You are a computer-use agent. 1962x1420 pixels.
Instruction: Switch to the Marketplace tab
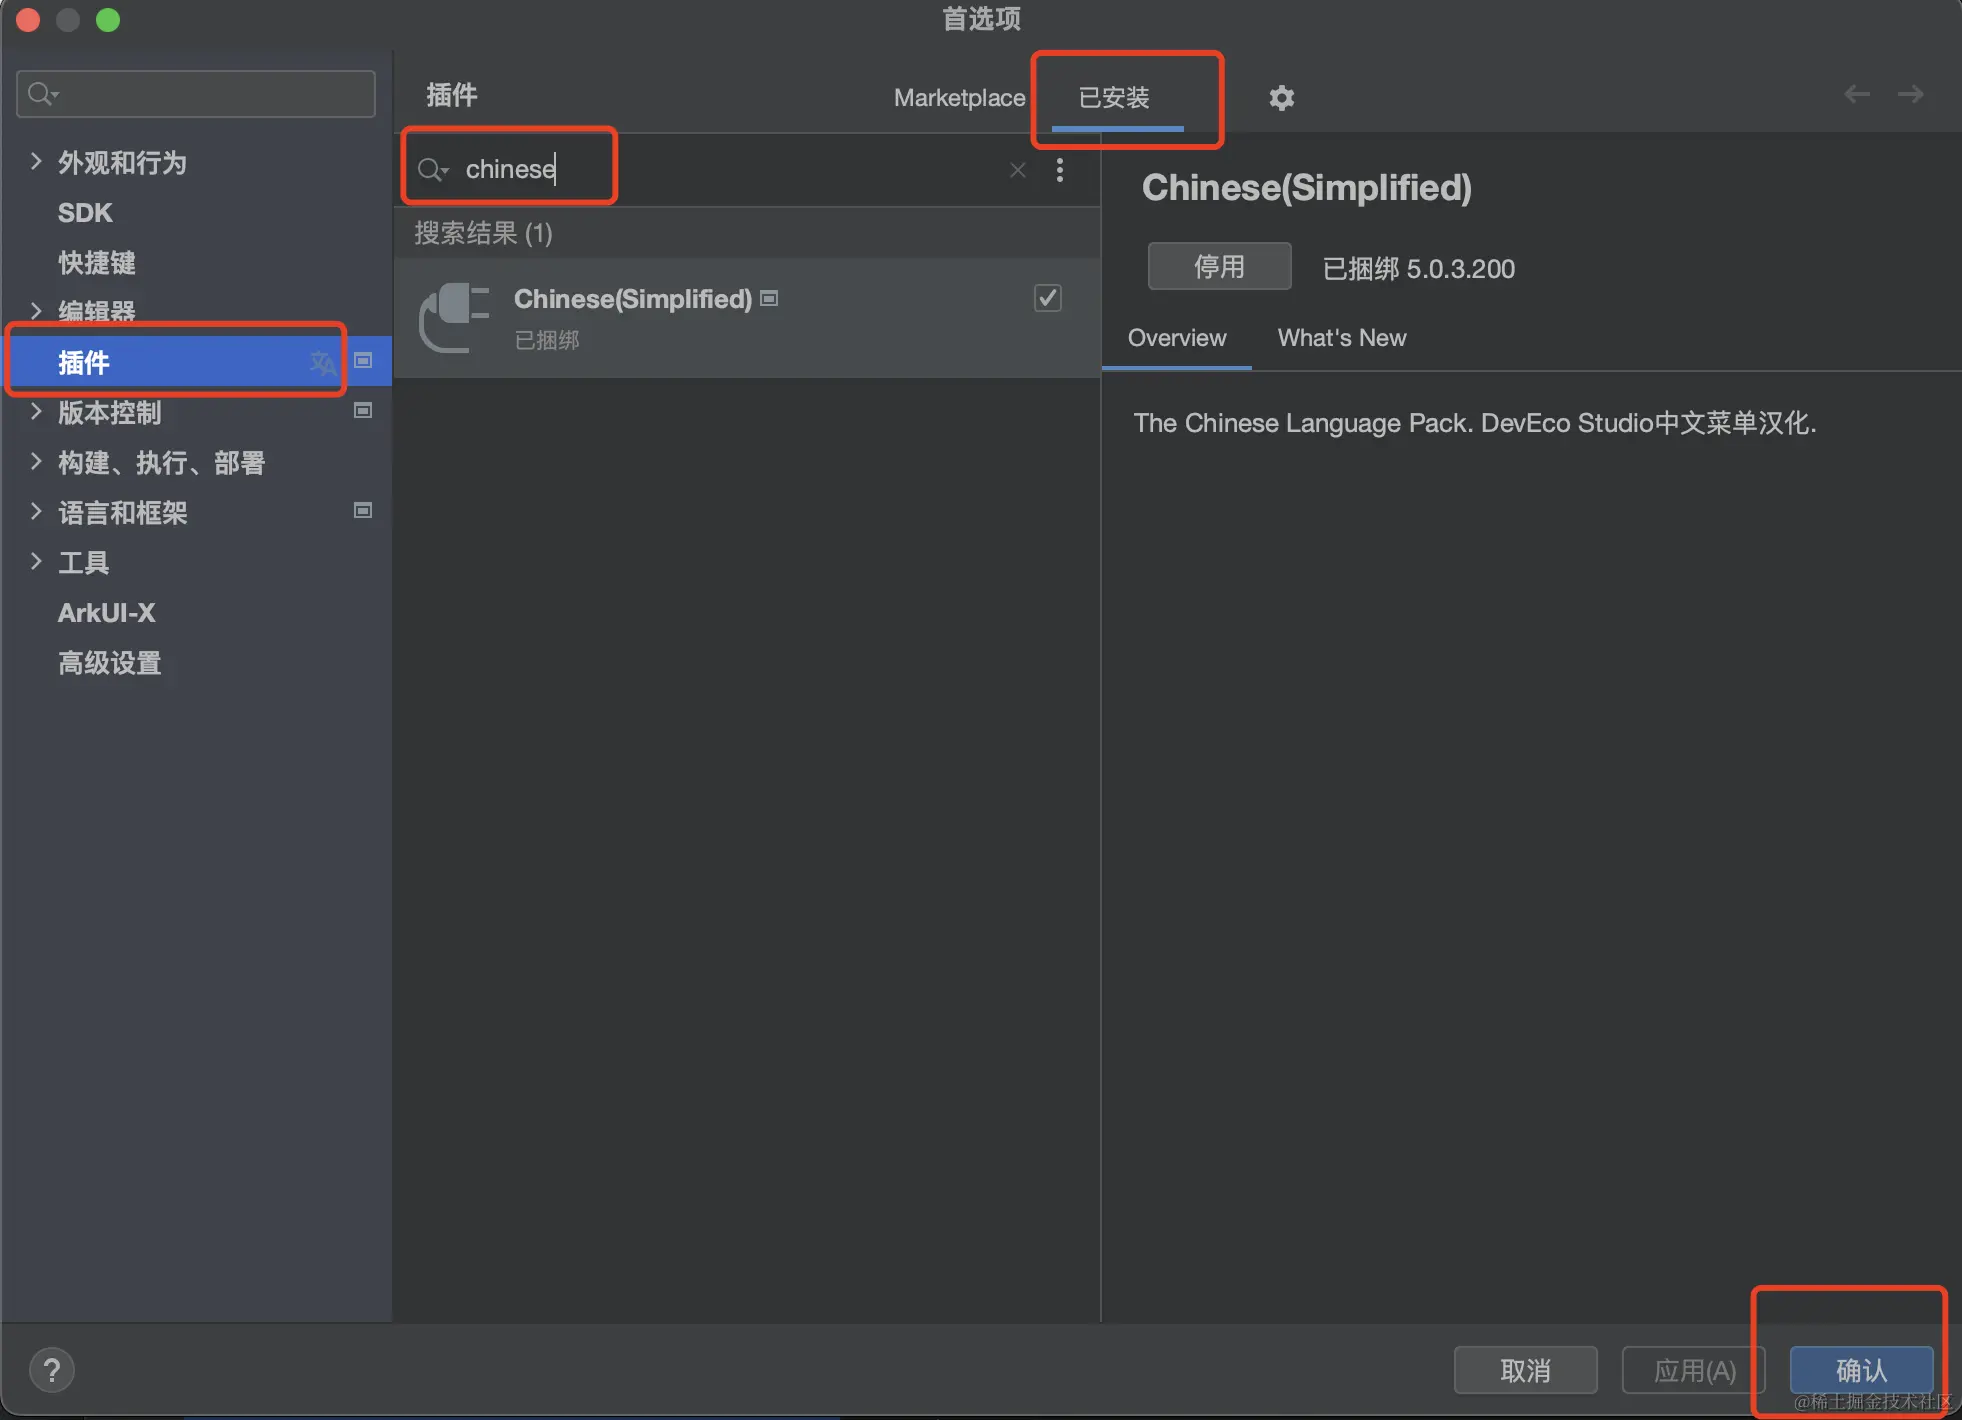[x=958, y=98]
